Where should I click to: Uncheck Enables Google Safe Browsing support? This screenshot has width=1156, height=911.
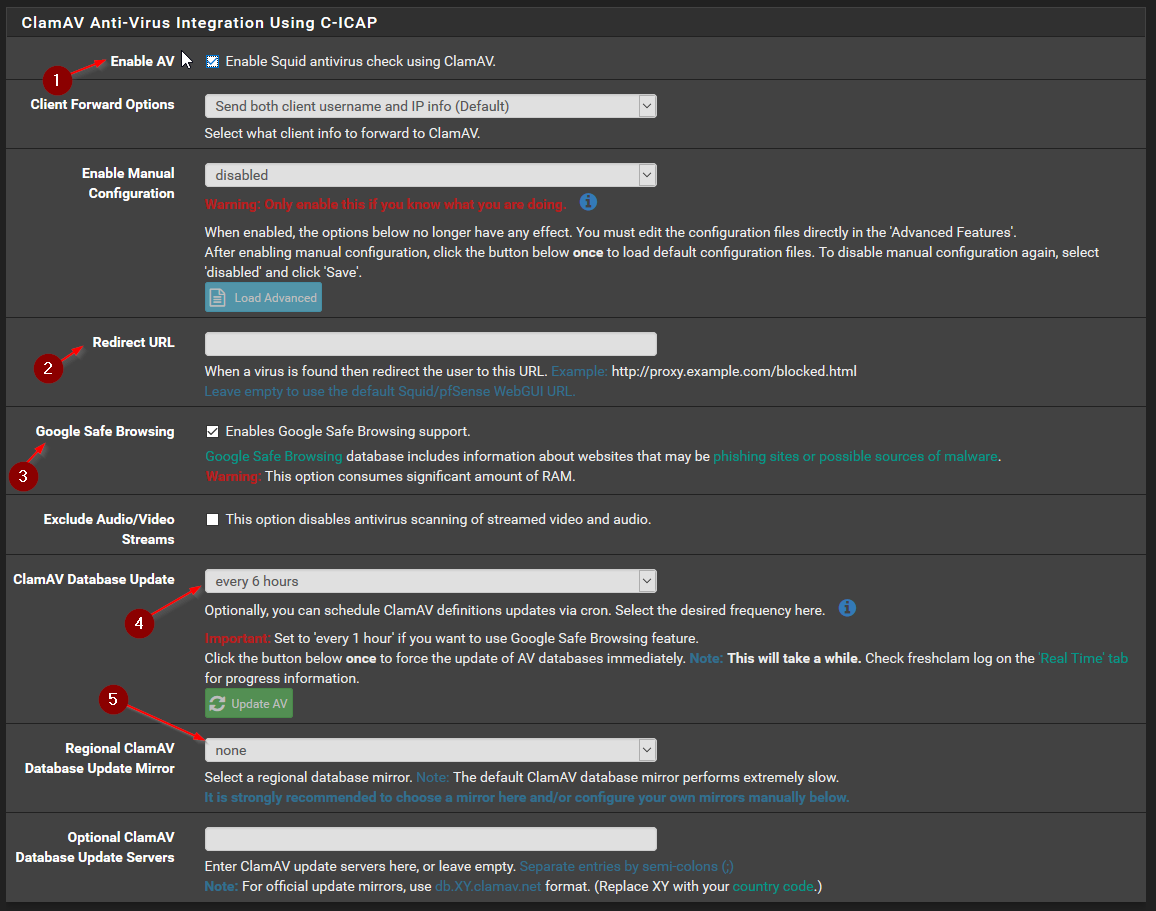click(212, 432)
